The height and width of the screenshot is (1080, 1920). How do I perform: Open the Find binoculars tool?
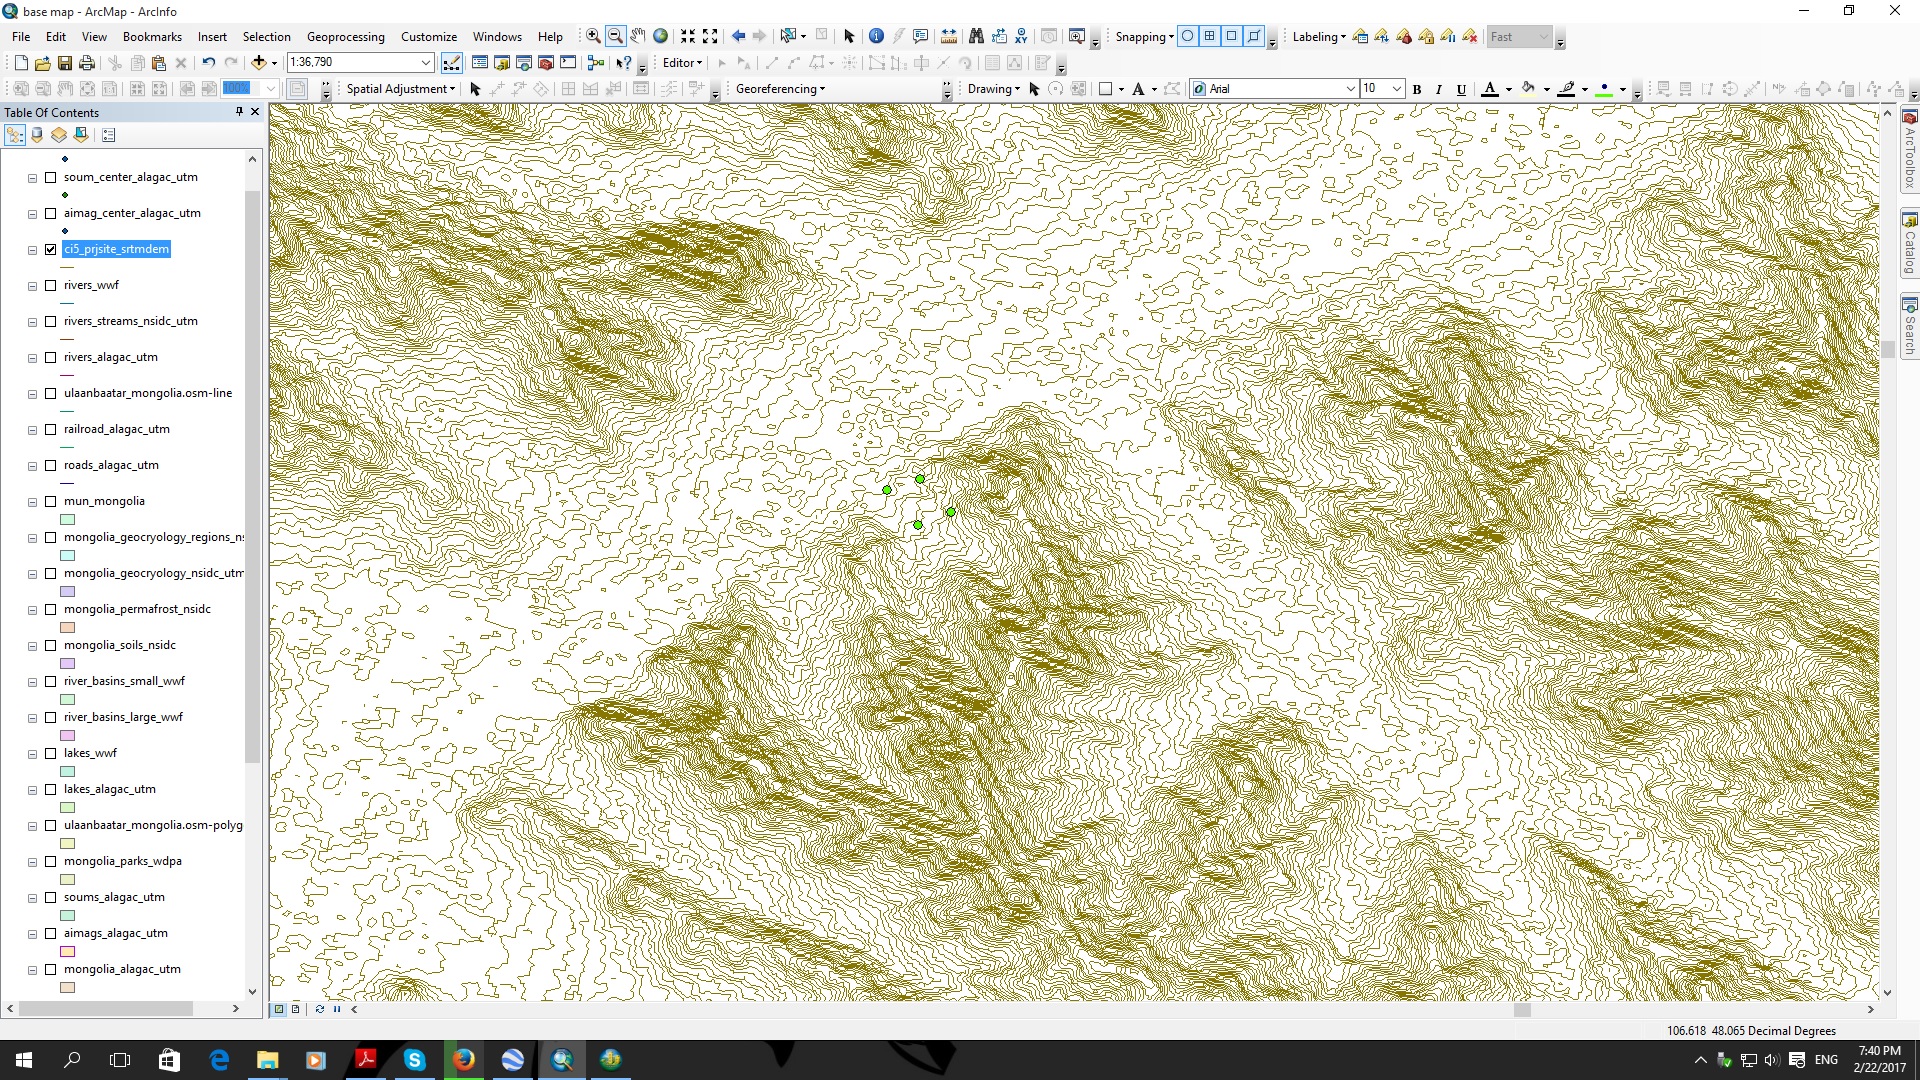click(976, 36)
